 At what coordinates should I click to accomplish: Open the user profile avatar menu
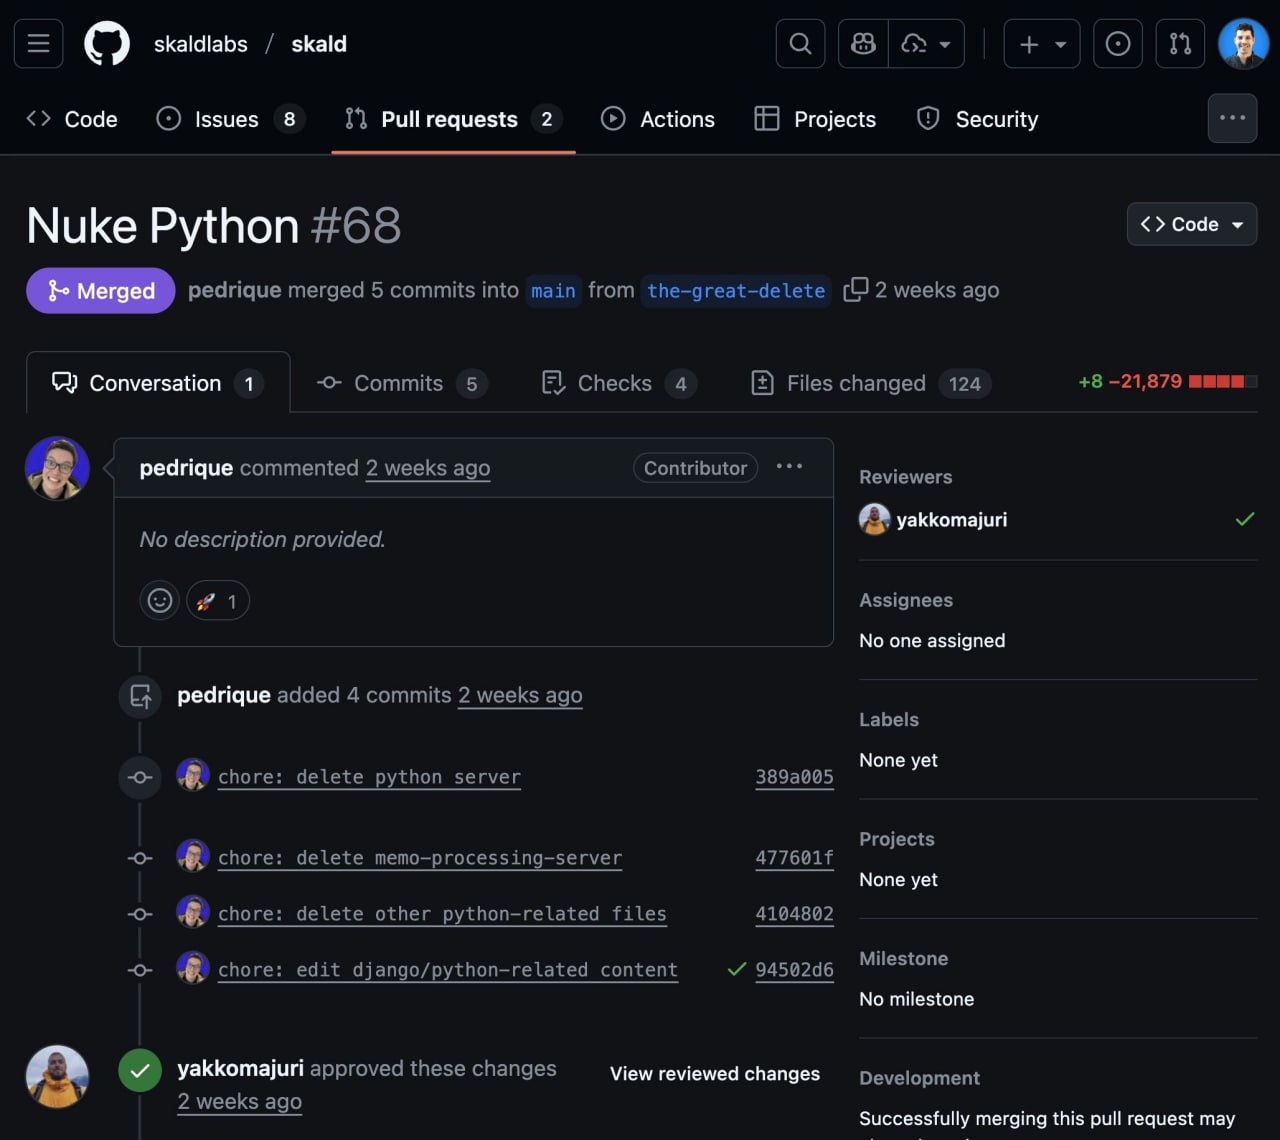click(x=1243, y=44)
